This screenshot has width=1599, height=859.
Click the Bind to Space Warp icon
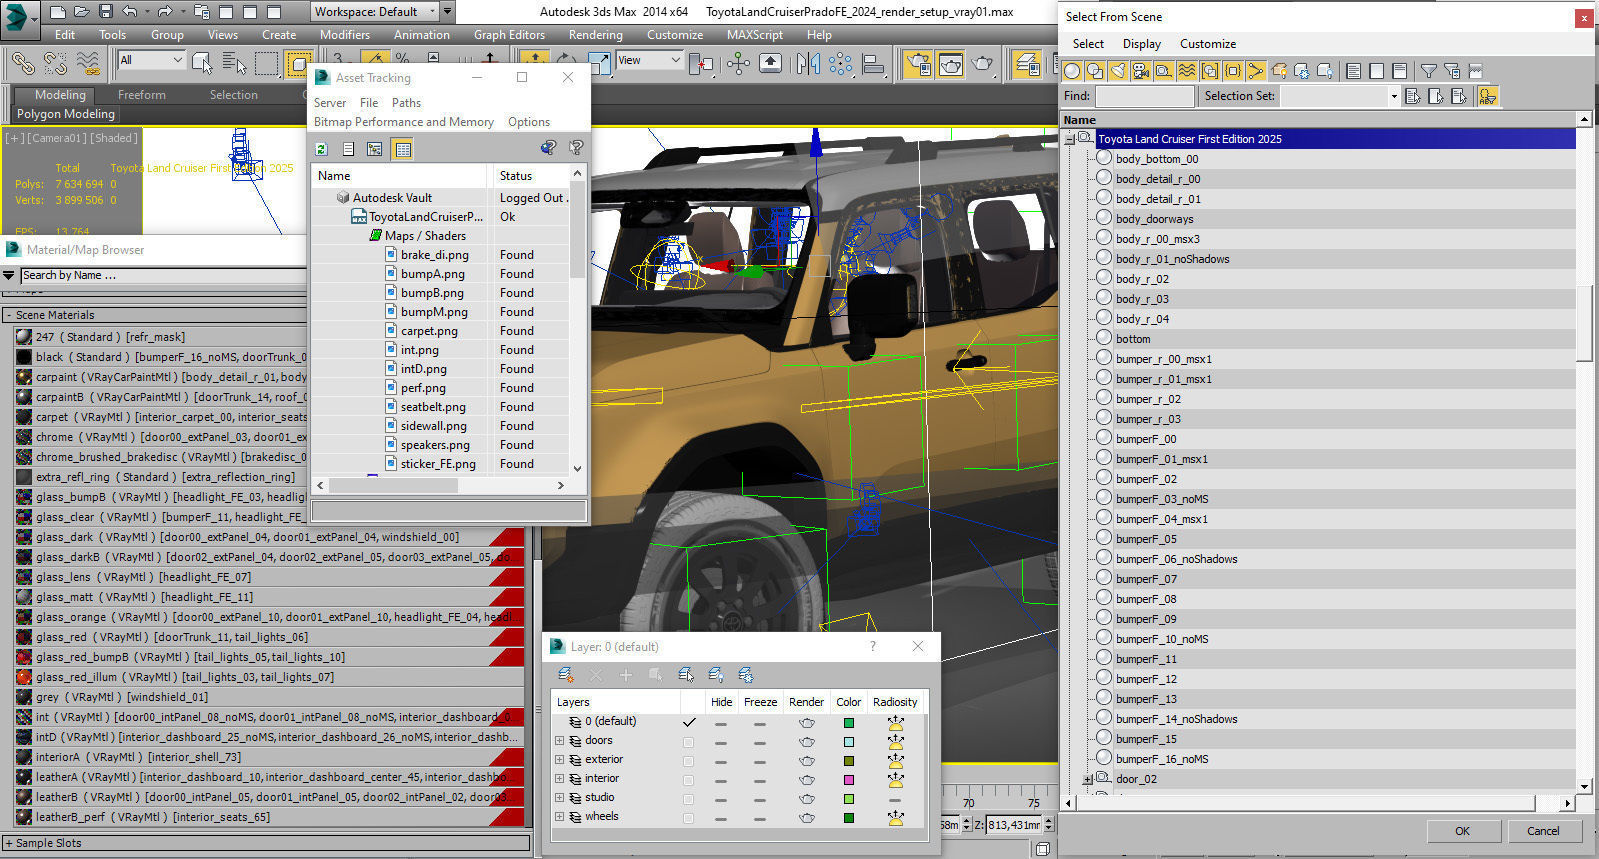coord(89,63)
